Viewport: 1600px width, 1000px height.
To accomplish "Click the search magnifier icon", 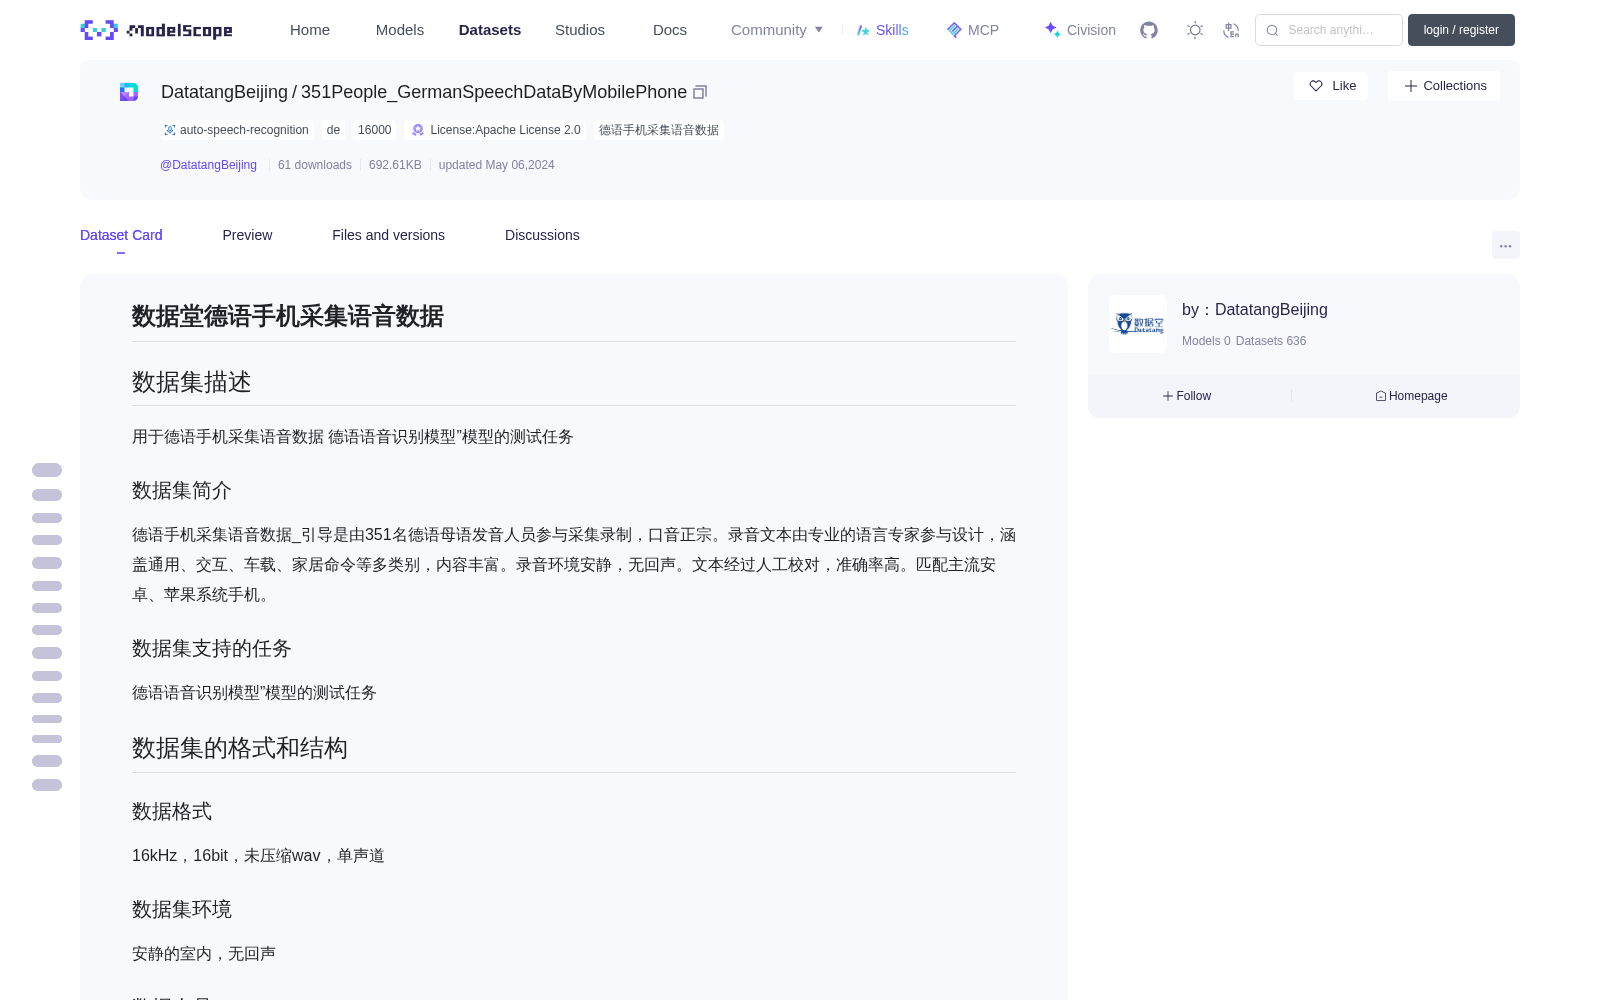I will tap(1272, 30).
